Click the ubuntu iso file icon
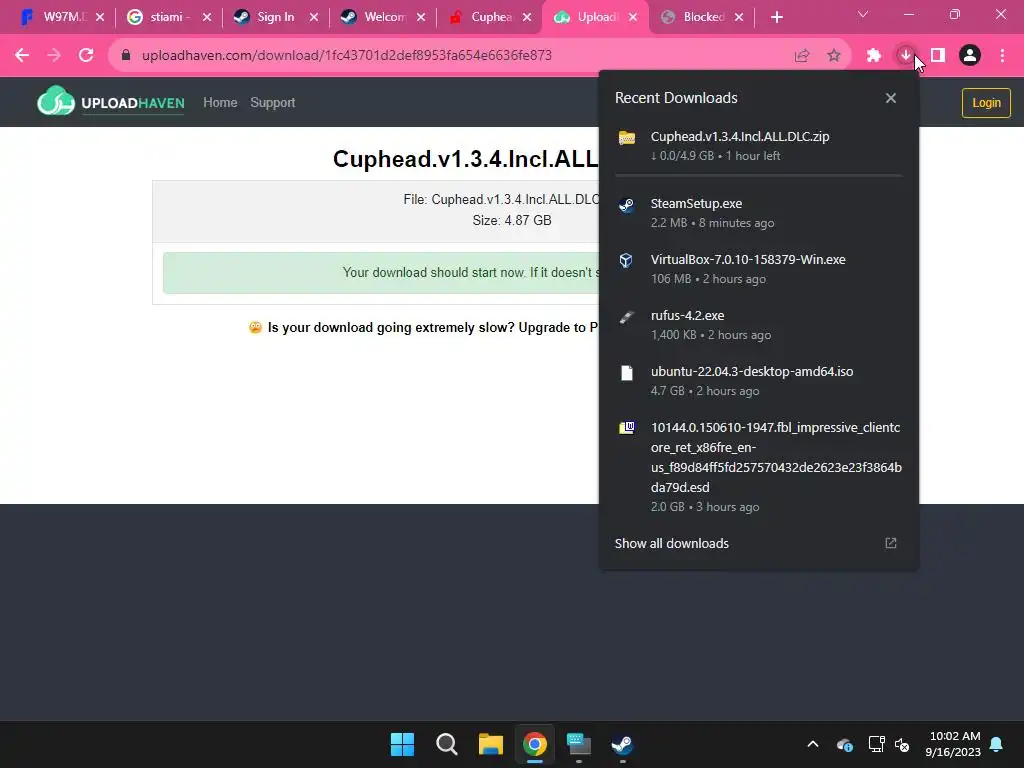1024x768 pixels. [627, 373]
